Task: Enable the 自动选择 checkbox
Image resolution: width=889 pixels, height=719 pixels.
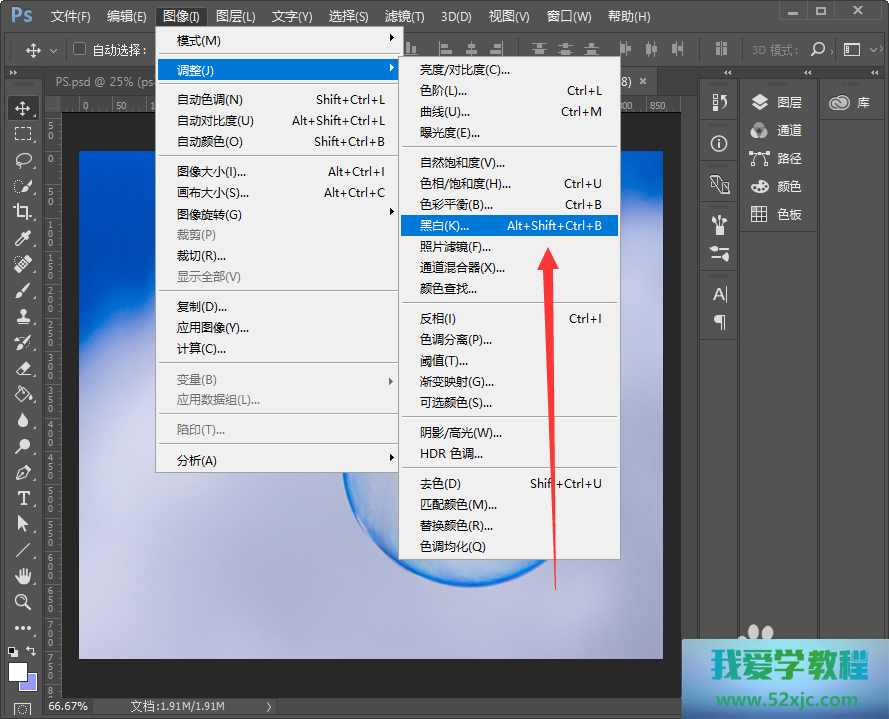Action: point(80,49)
